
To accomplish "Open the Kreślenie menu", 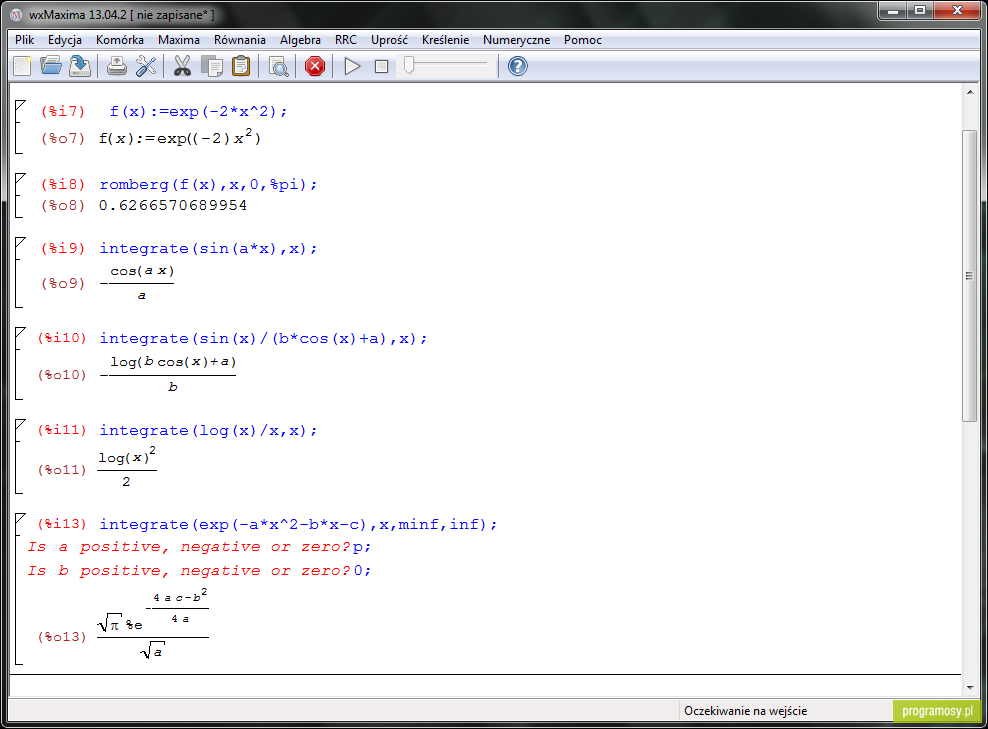I will click(x=445, y=40).
